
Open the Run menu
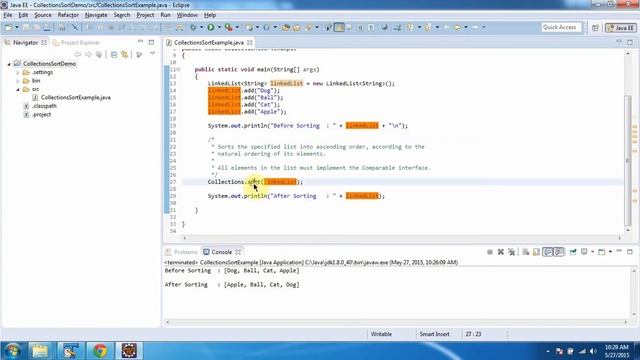[165, 15]
